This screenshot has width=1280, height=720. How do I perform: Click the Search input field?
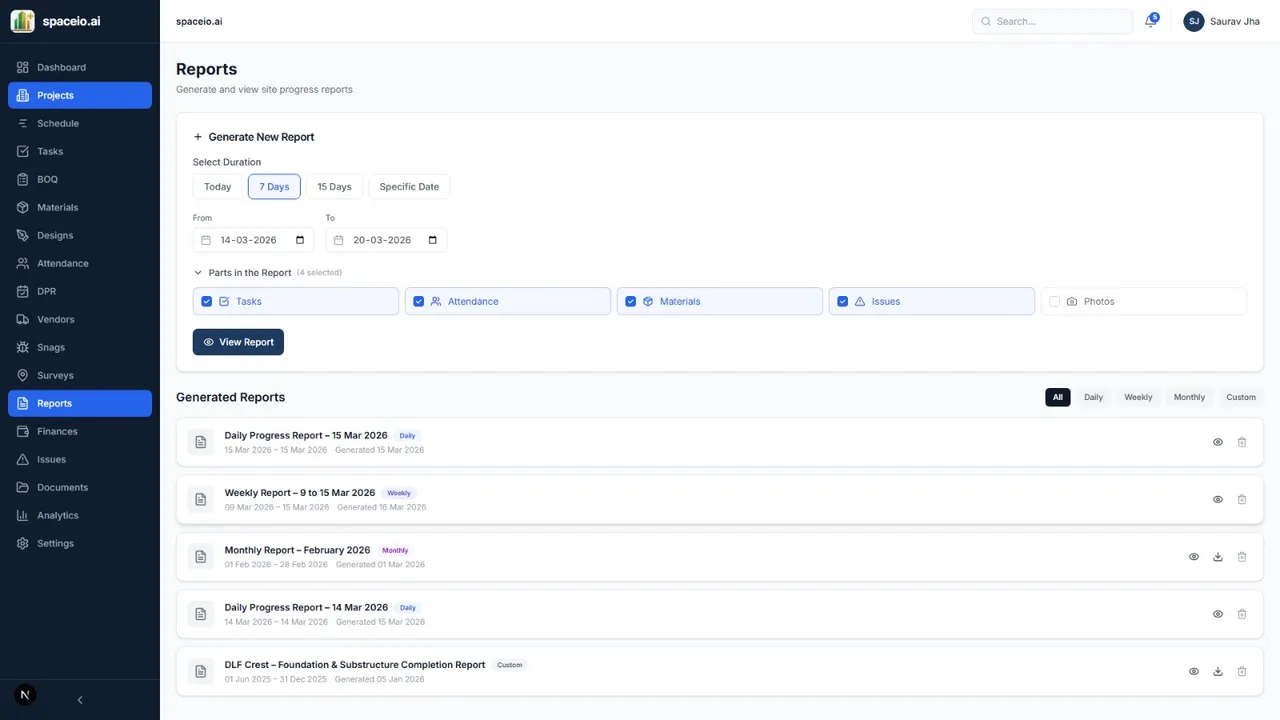pos(1052,21)
